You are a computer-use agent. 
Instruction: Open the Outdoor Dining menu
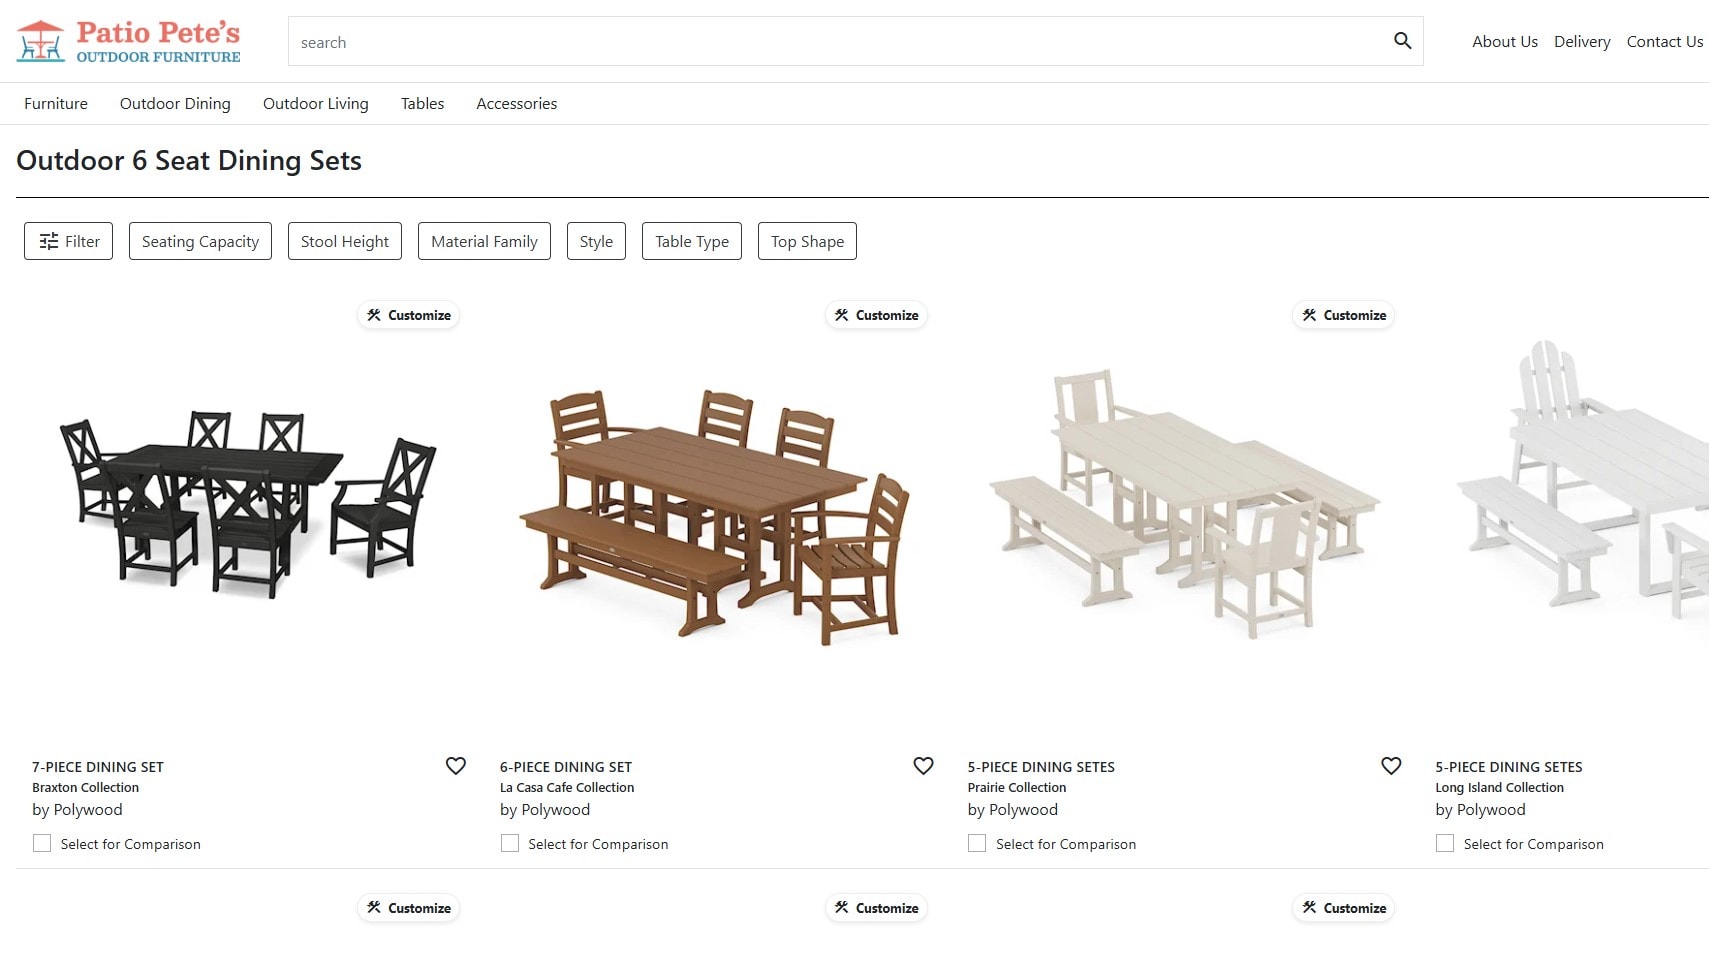[175, 104]
